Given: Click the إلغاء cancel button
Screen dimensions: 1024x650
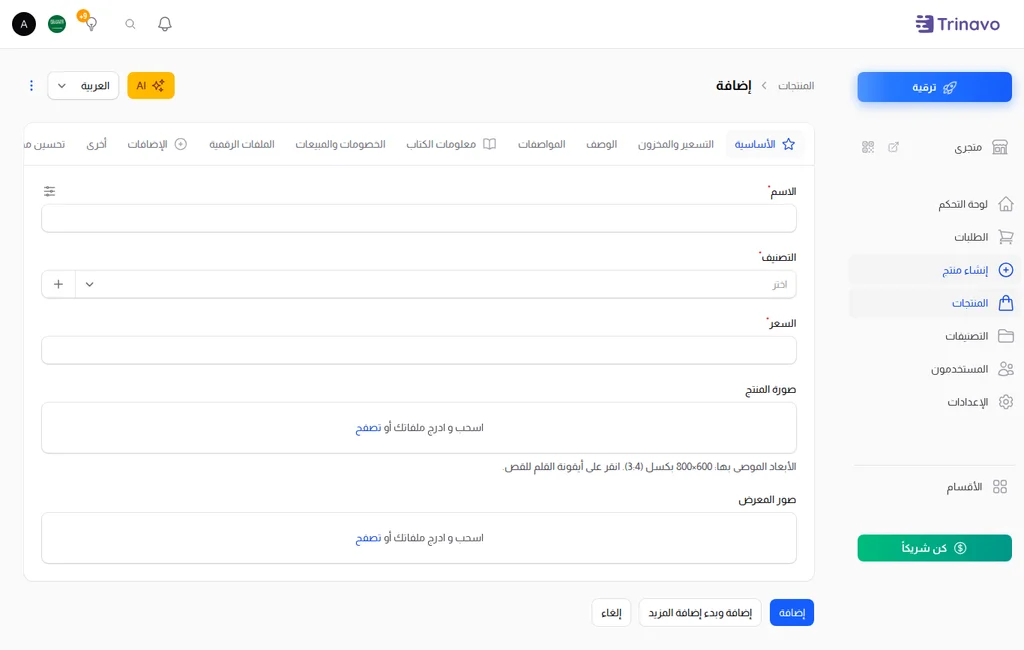Looking at the screenshot, I should pyautogui.click(x=611, y=613).
